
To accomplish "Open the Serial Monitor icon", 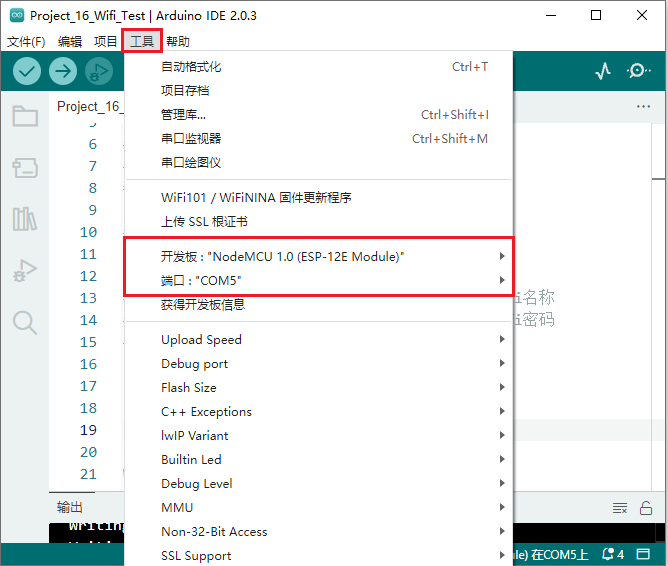I will click(639, 71).
